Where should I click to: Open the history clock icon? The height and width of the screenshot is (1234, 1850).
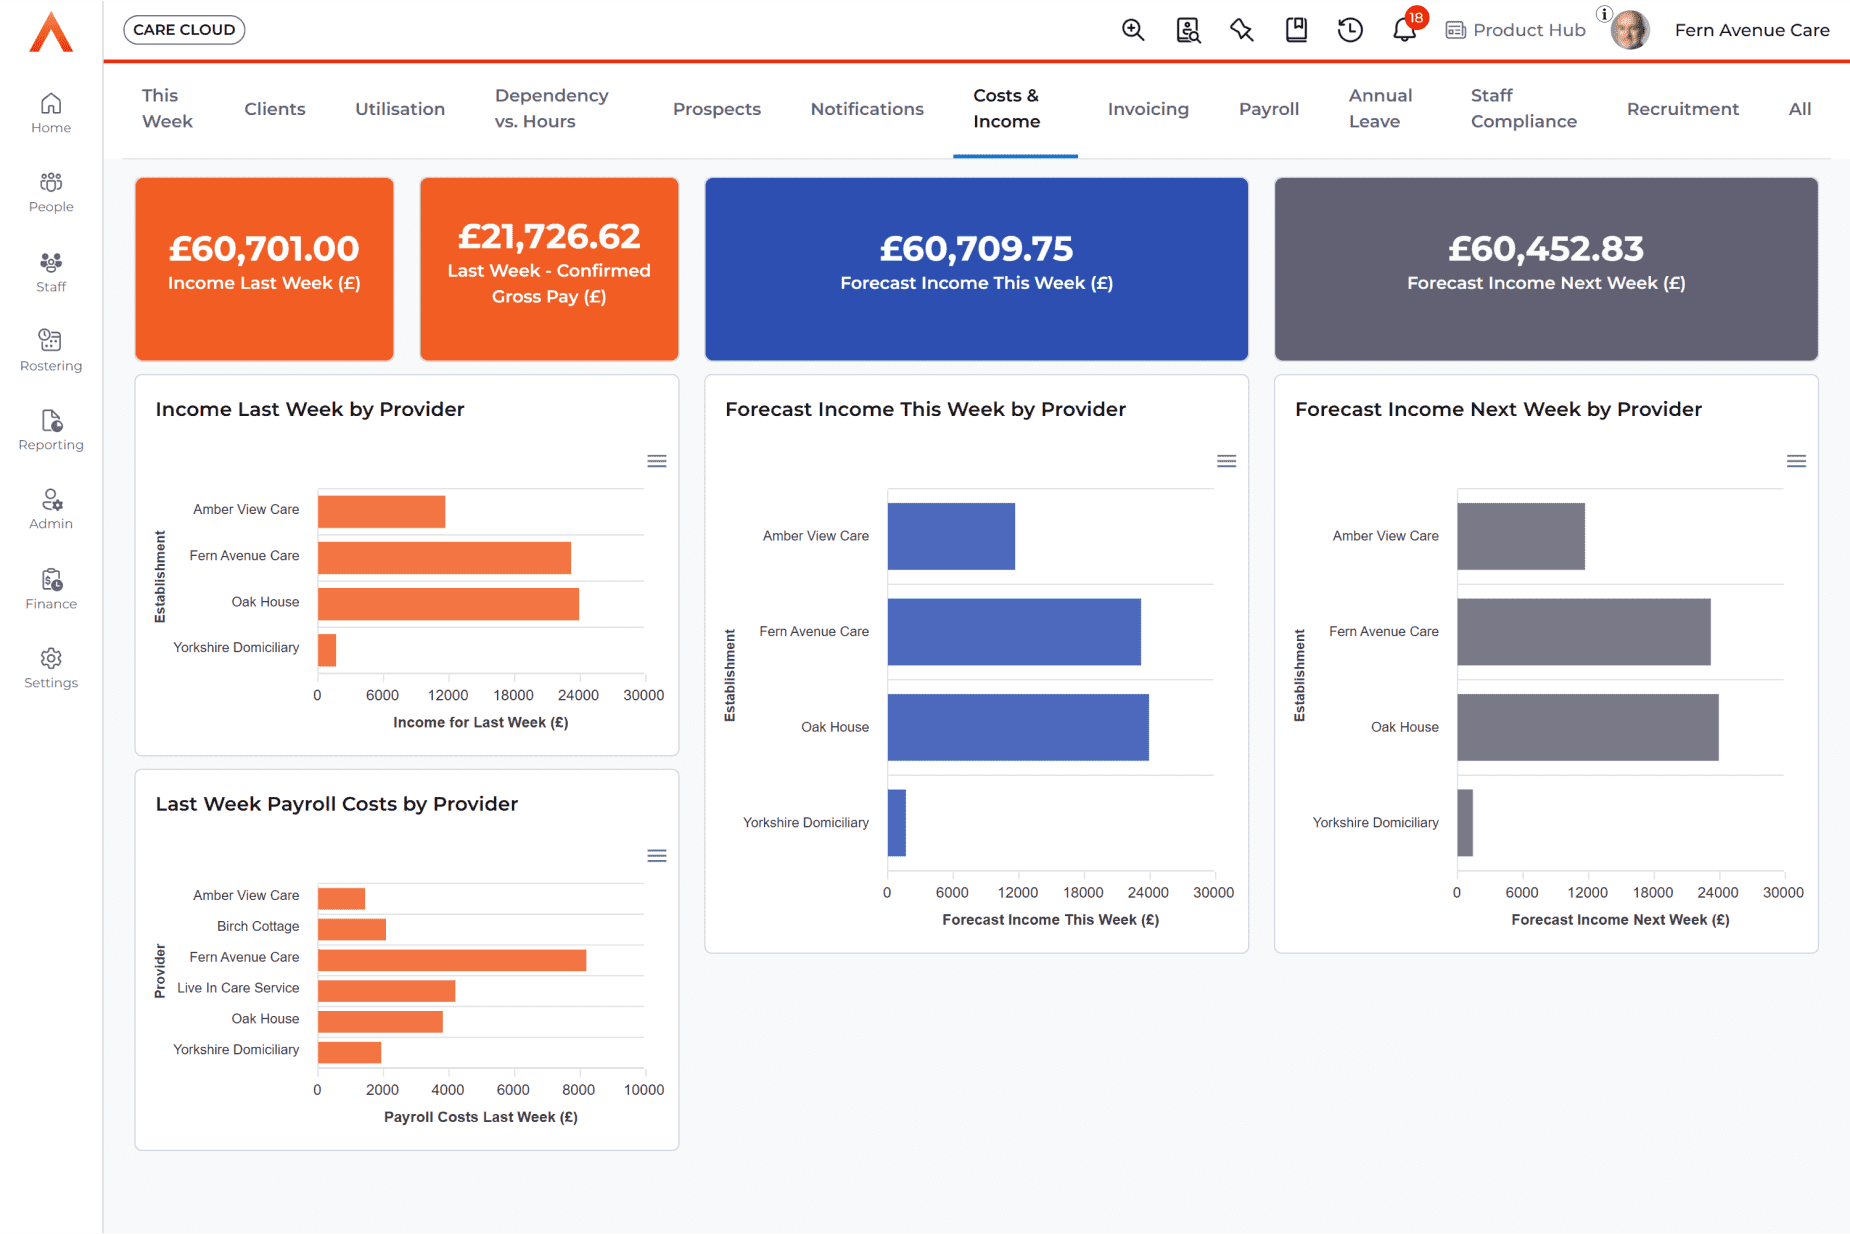coord(1350,30)
